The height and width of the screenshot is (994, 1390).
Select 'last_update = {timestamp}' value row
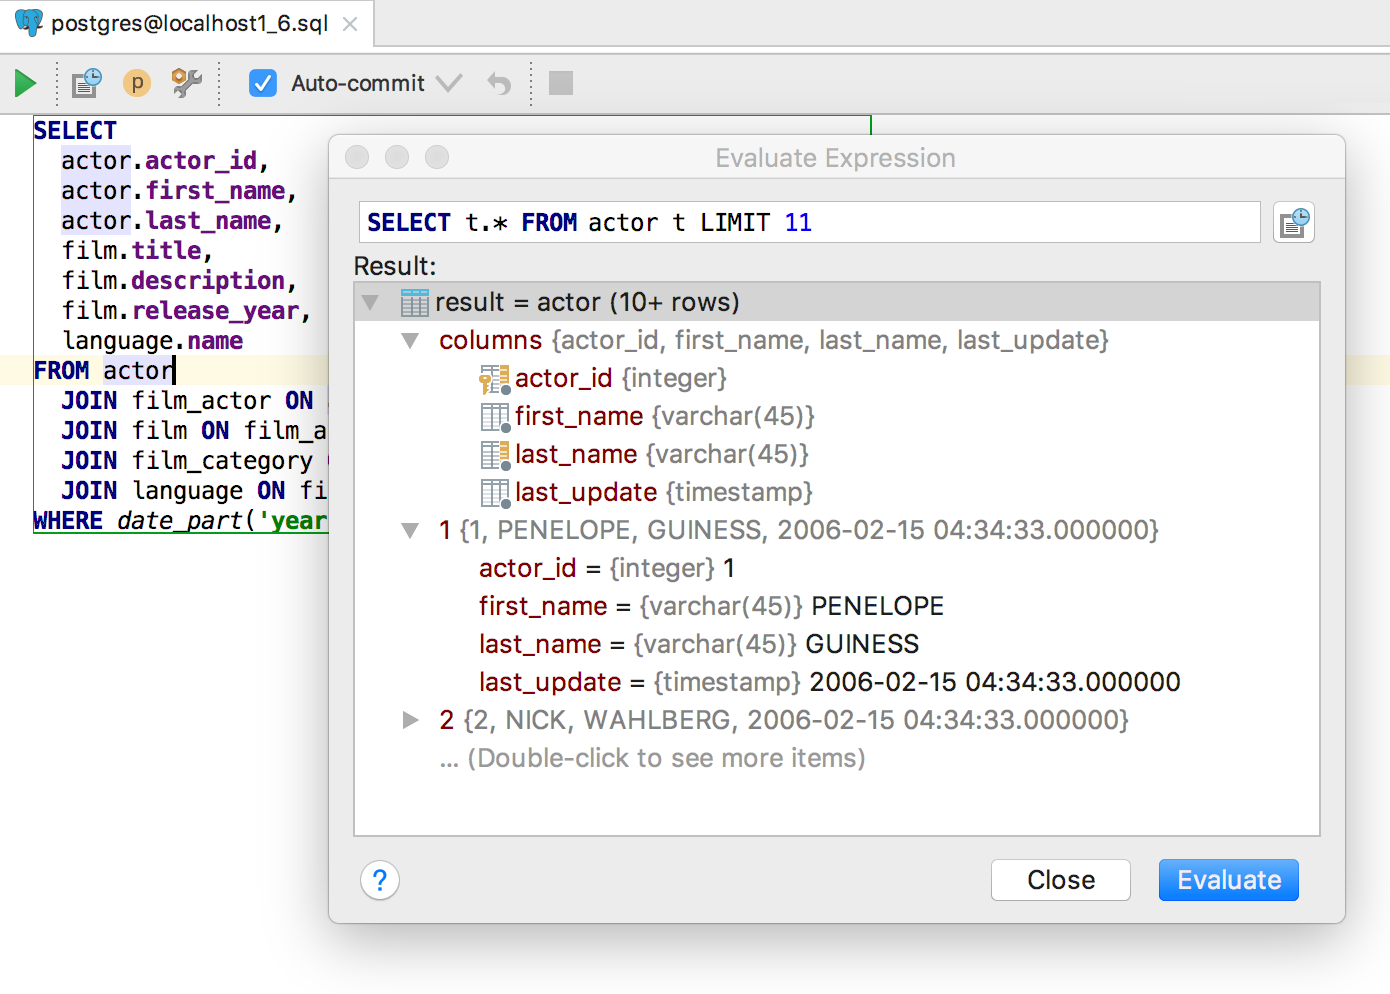830,682
